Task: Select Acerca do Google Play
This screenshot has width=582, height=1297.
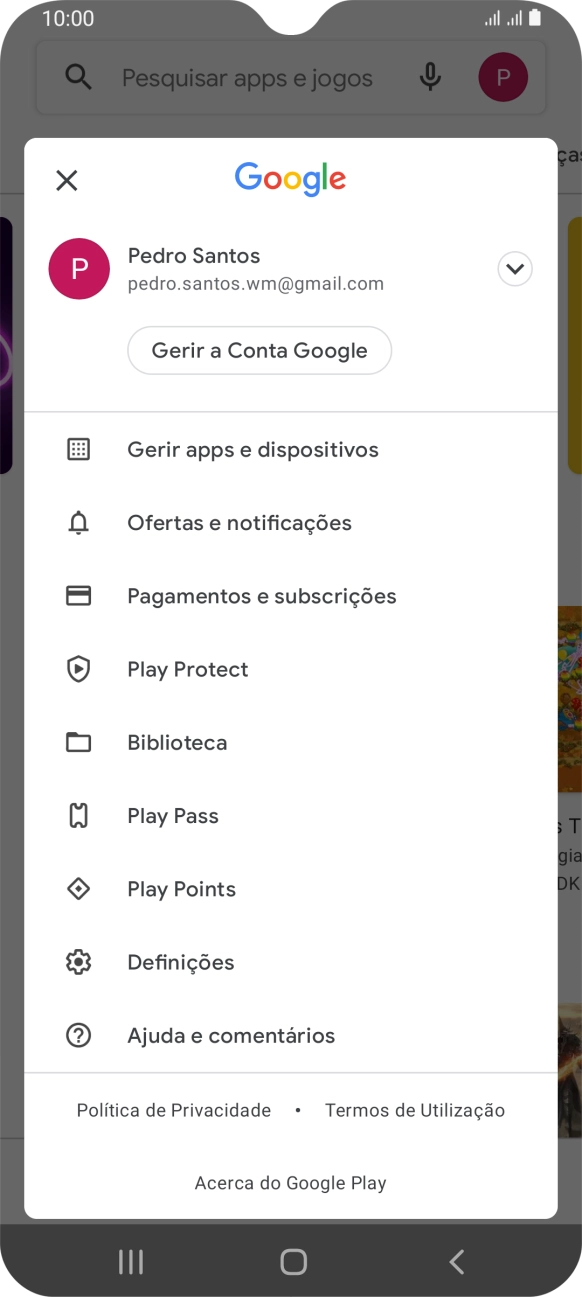Action: click(290, 1183)
